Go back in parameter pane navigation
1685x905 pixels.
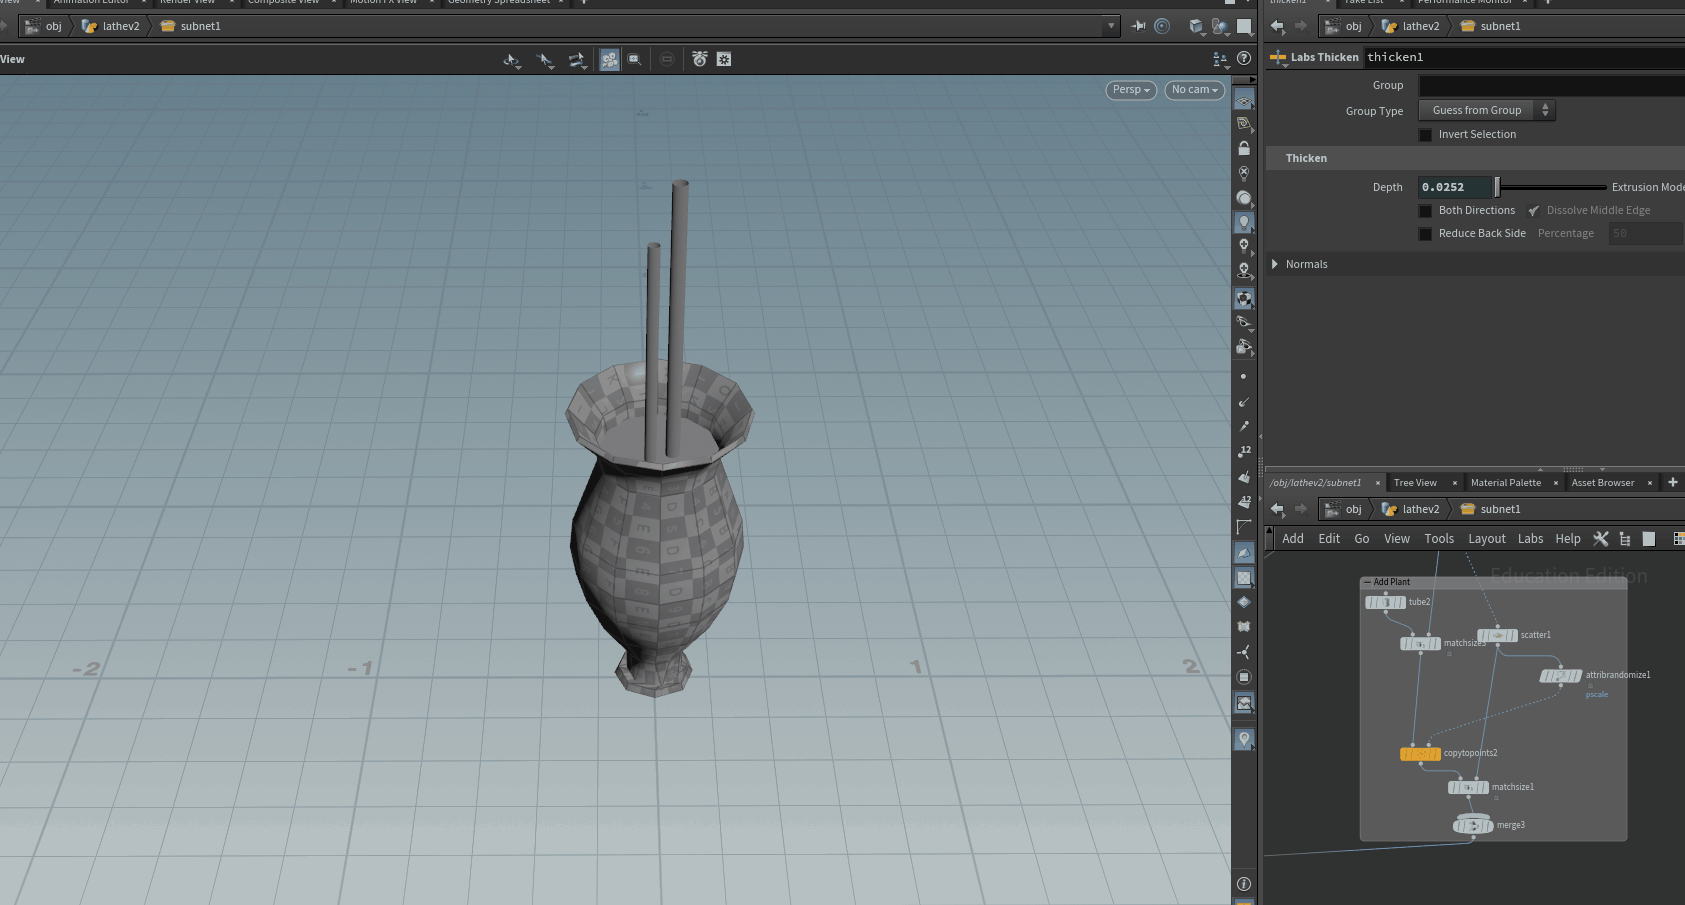click(x=1277, y=26)
